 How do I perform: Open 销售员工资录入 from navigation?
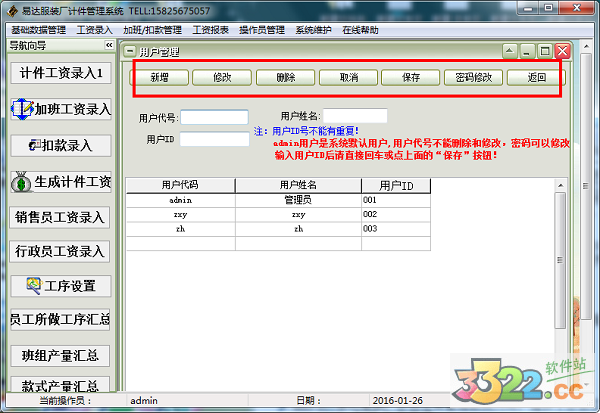click(x=60, y=217)
